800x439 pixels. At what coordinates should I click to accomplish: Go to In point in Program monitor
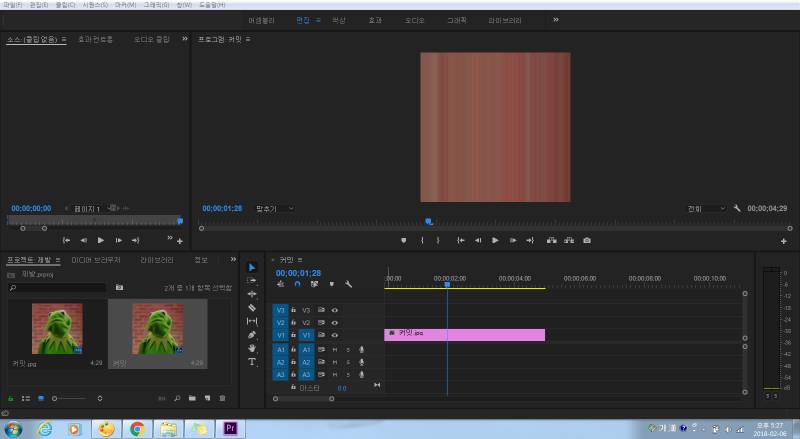click(x=461, y=240)
